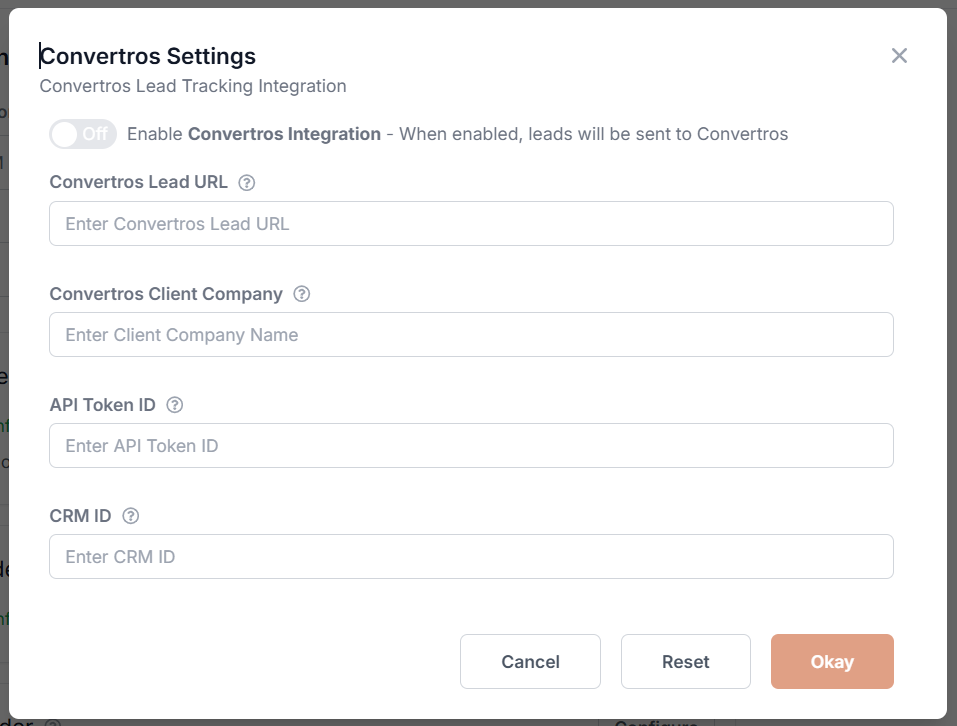Focus the Enter Convertros Lead URL field
Viewport: 957px width, 726px height.
471,224
